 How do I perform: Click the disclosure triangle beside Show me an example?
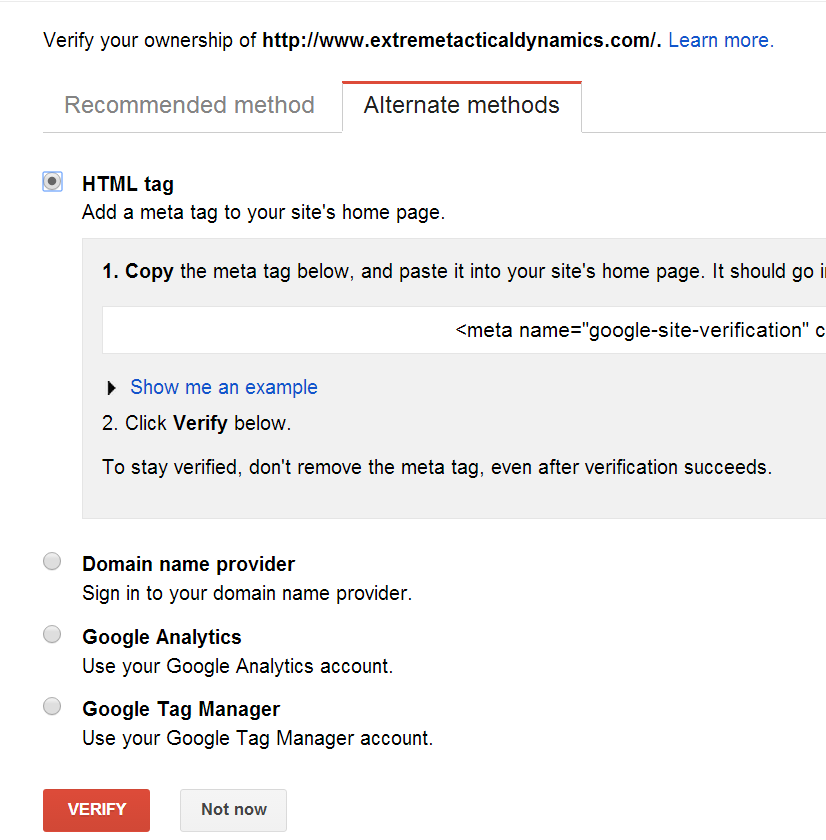(x=111, y=388)
